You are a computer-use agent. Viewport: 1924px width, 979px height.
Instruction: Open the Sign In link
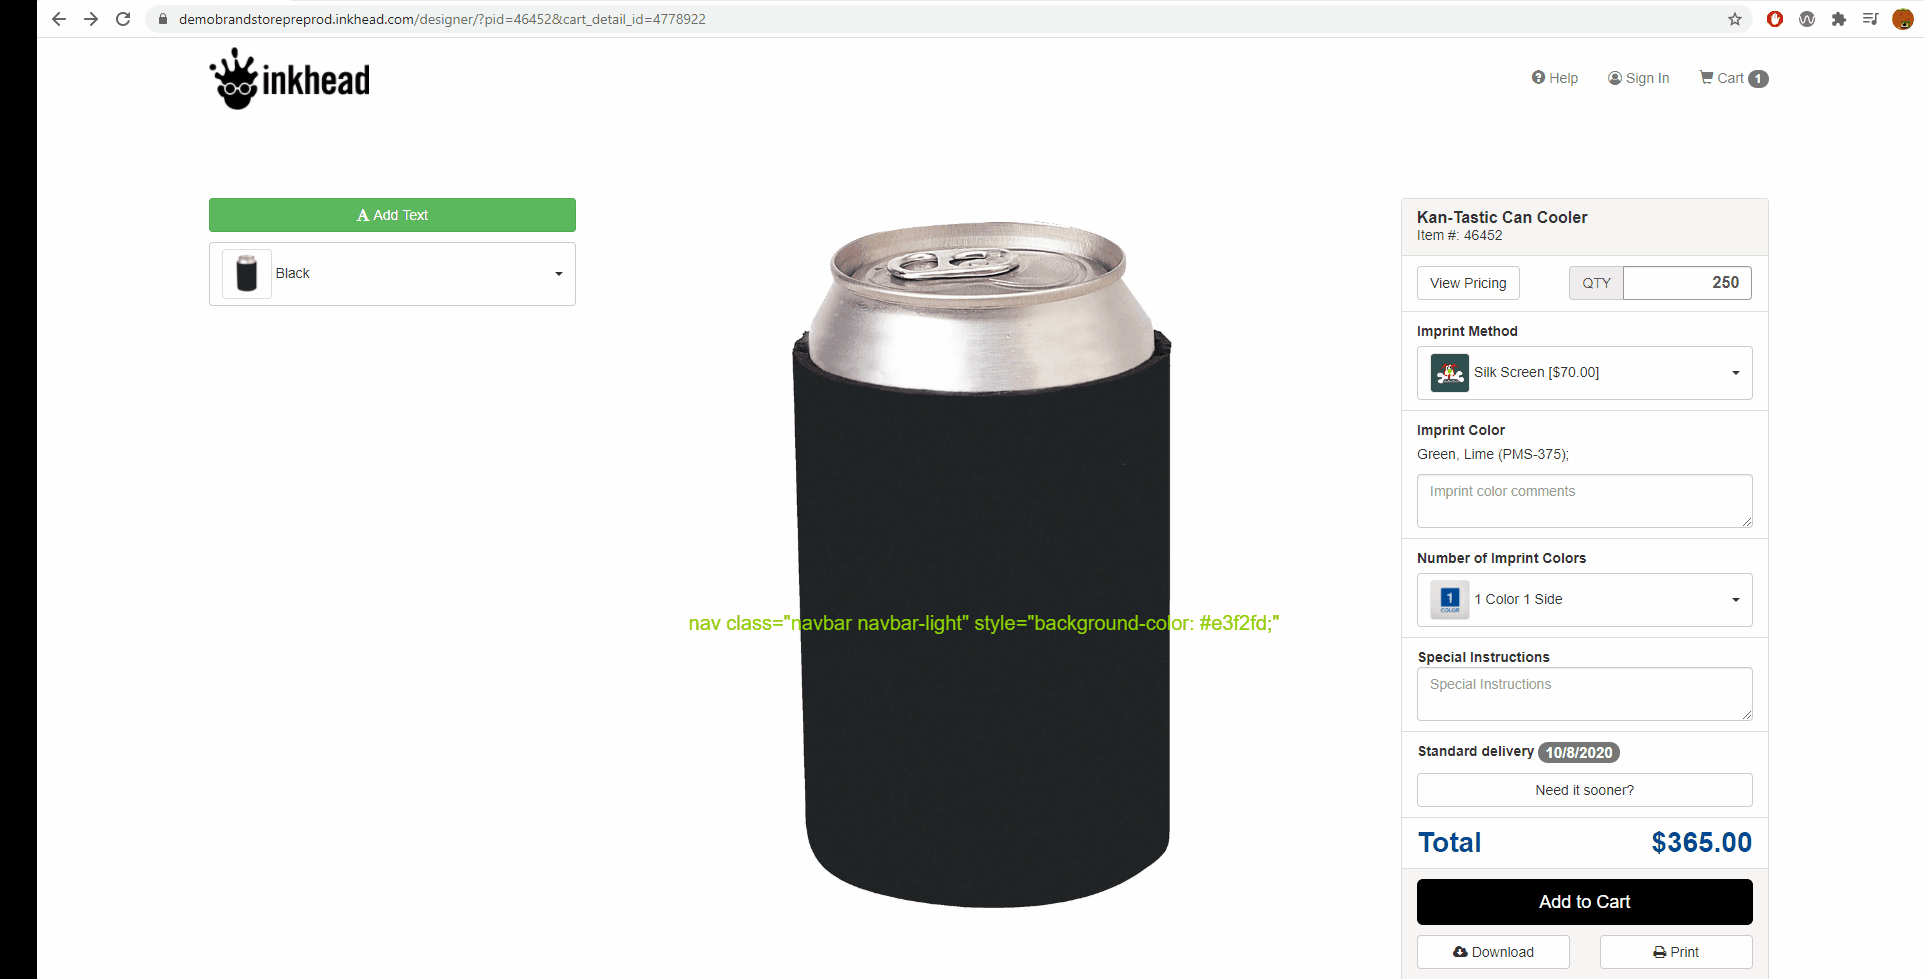click(1638, 78)
